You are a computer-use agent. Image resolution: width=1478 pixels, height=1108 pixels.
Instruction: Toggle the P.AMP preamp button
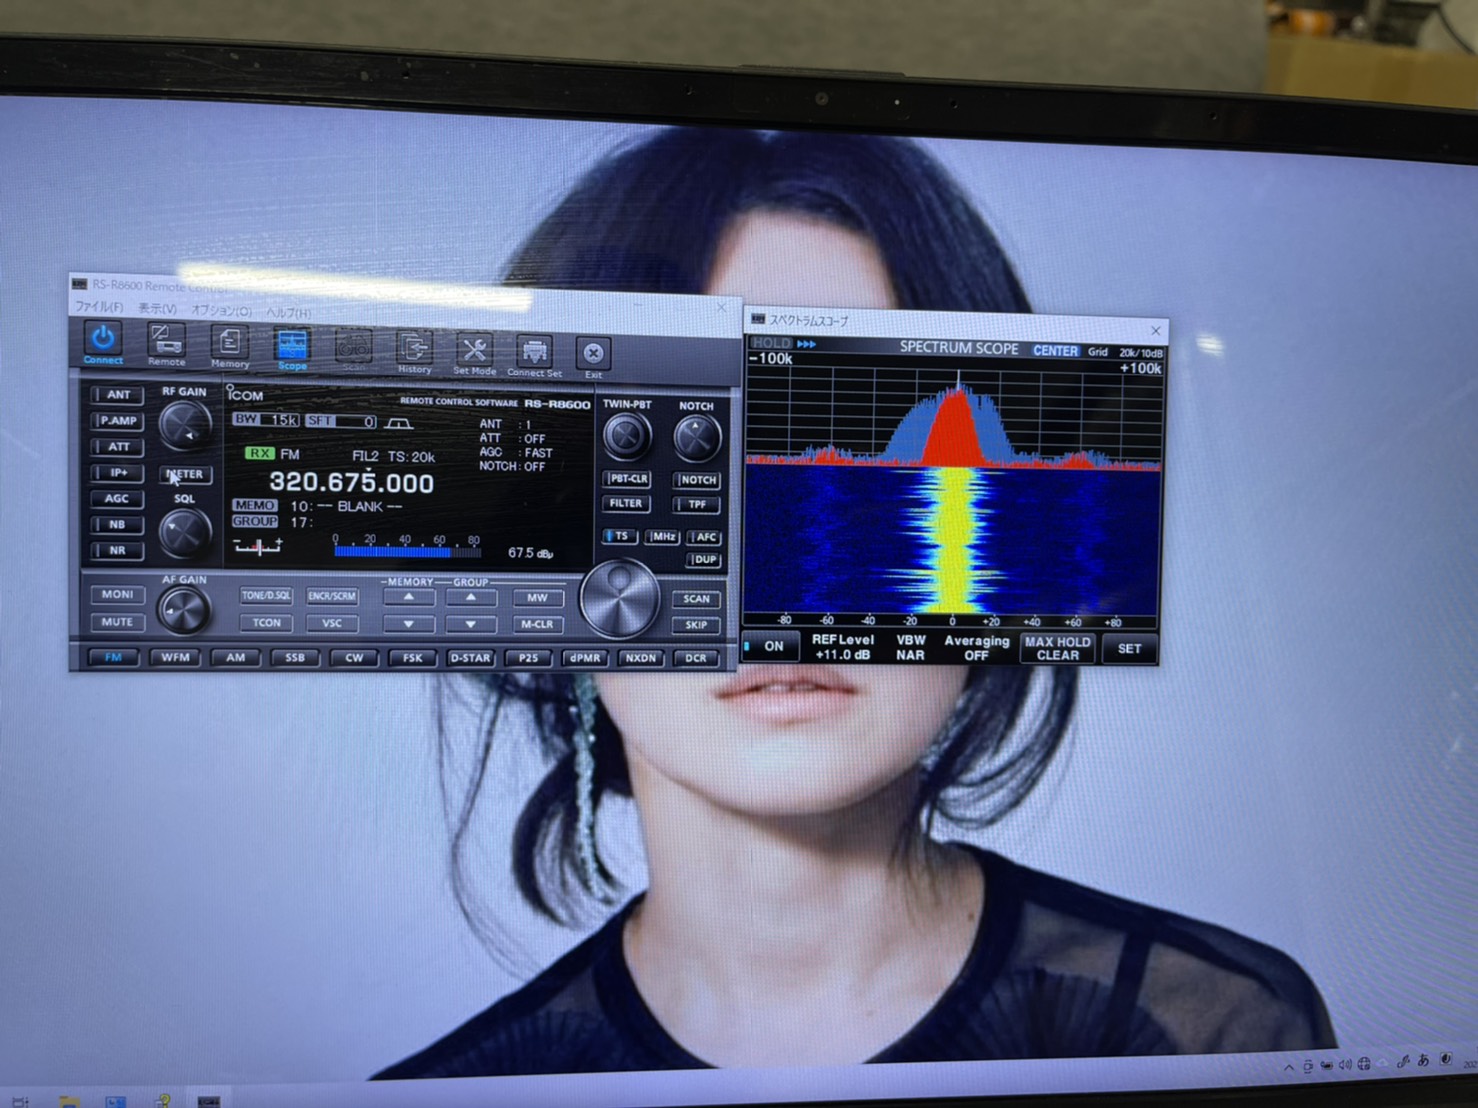118,421
